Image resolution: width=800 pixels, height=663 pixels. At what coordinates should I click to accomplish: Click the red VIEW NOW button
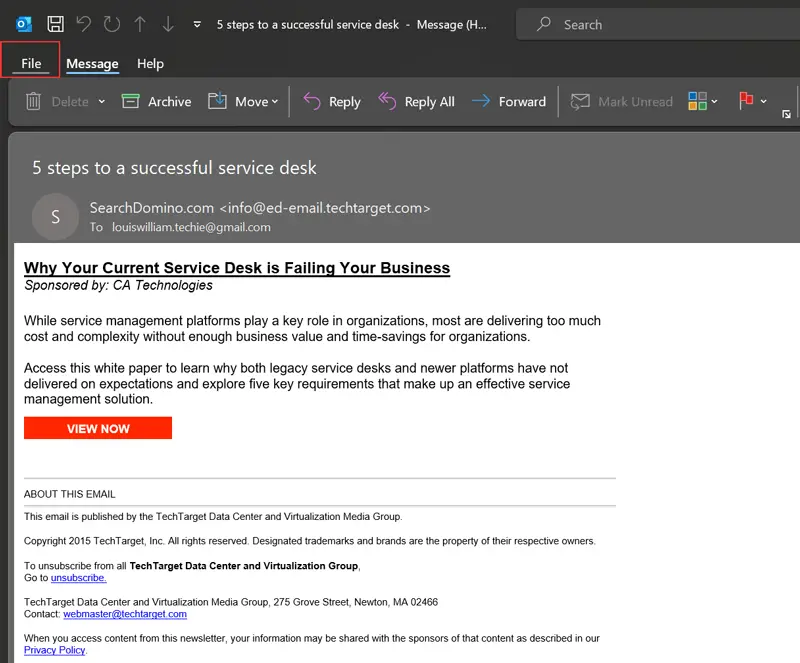click(98, 428)
